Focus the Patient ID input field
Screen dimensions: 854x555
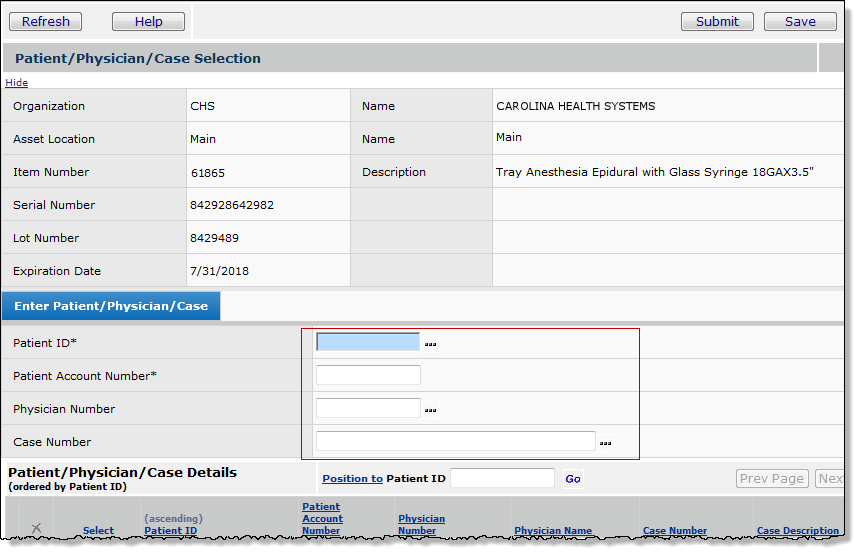(367, 342)
